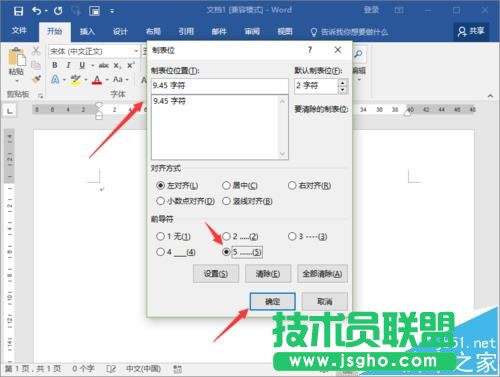Screen dimensions: 500x377
Task: Select leader option 4 underline
Action: click(160, 252)
